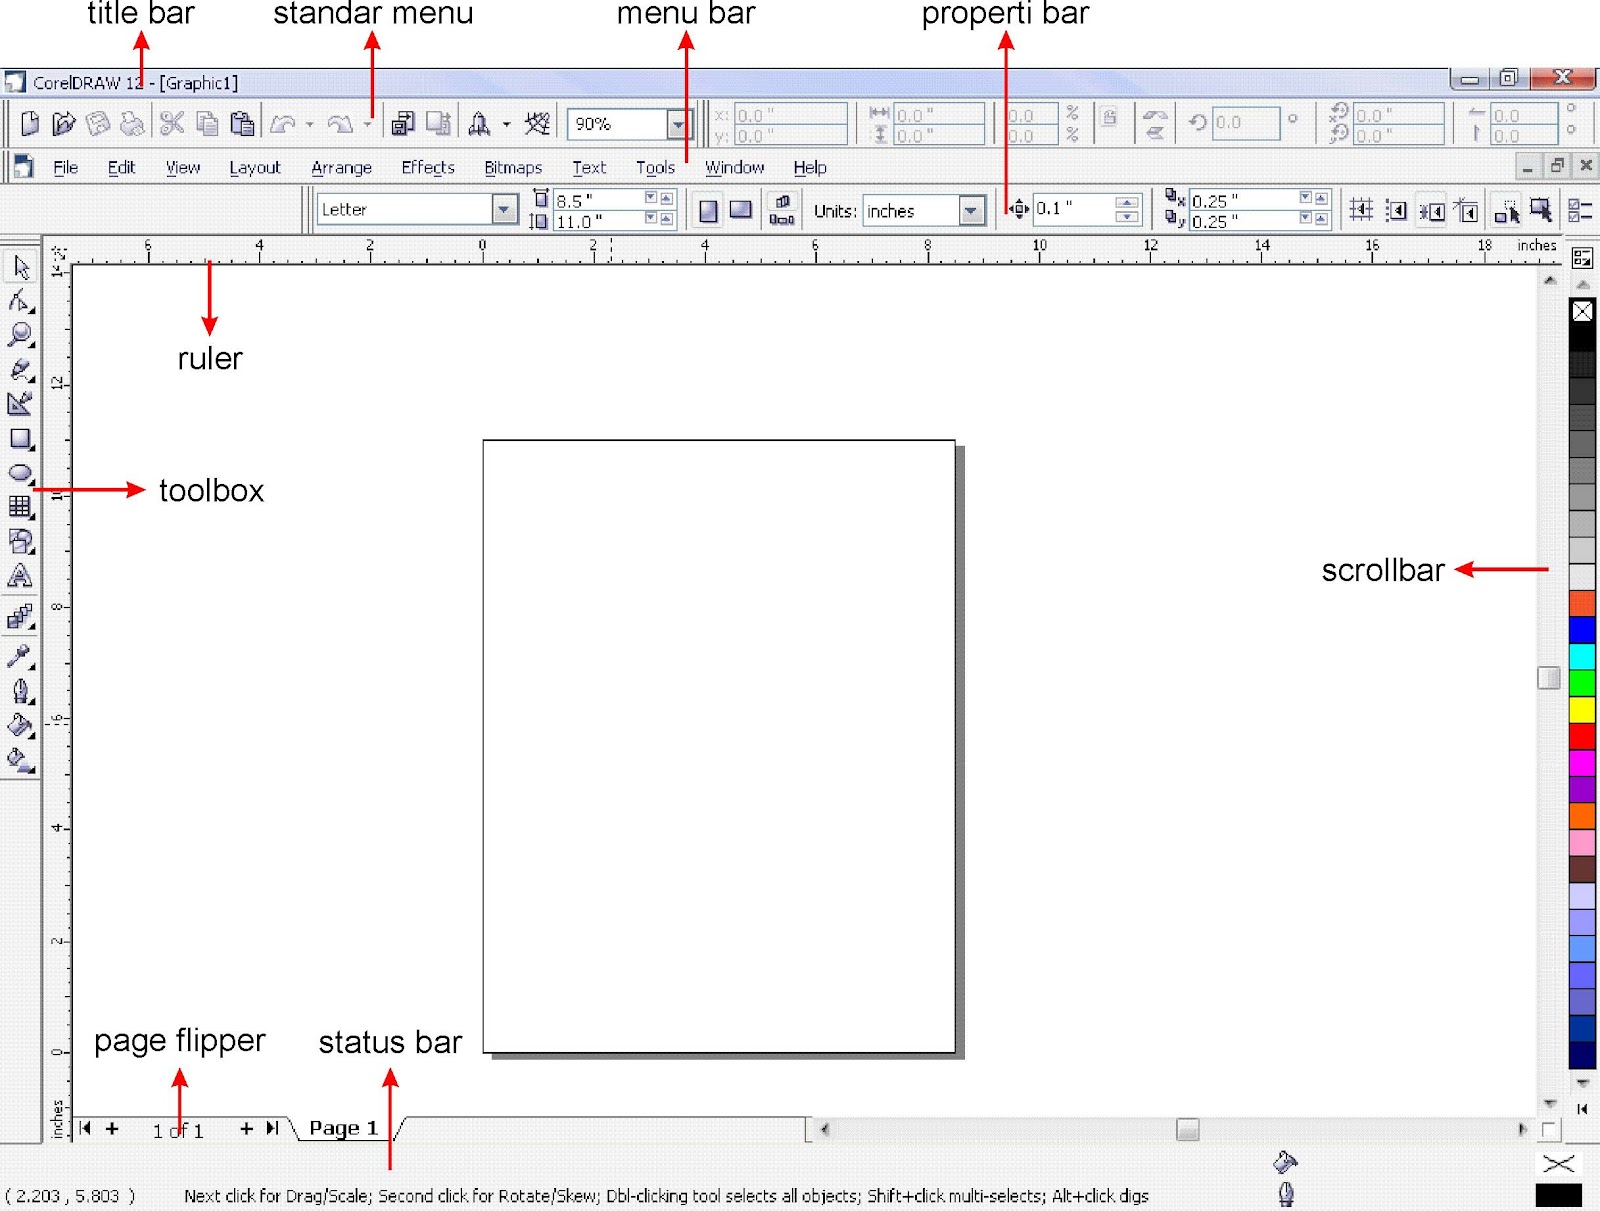Select the Freehand tool in the toolbox

click(21, 369)
